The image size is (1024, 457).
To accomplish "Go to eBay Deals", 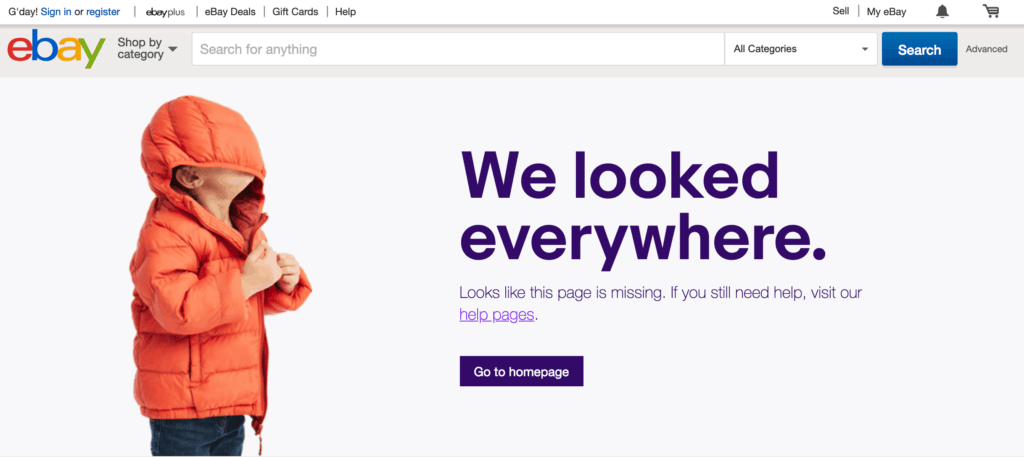I will point(230,12).
